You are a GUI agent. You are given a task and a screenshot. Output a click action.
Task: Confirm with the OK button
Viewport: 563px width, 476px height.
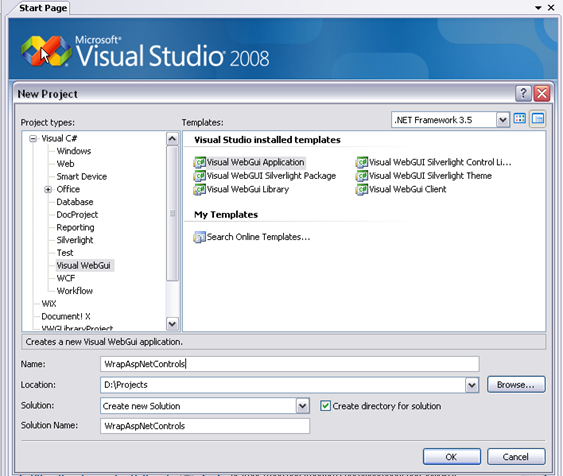click(452, 457)
